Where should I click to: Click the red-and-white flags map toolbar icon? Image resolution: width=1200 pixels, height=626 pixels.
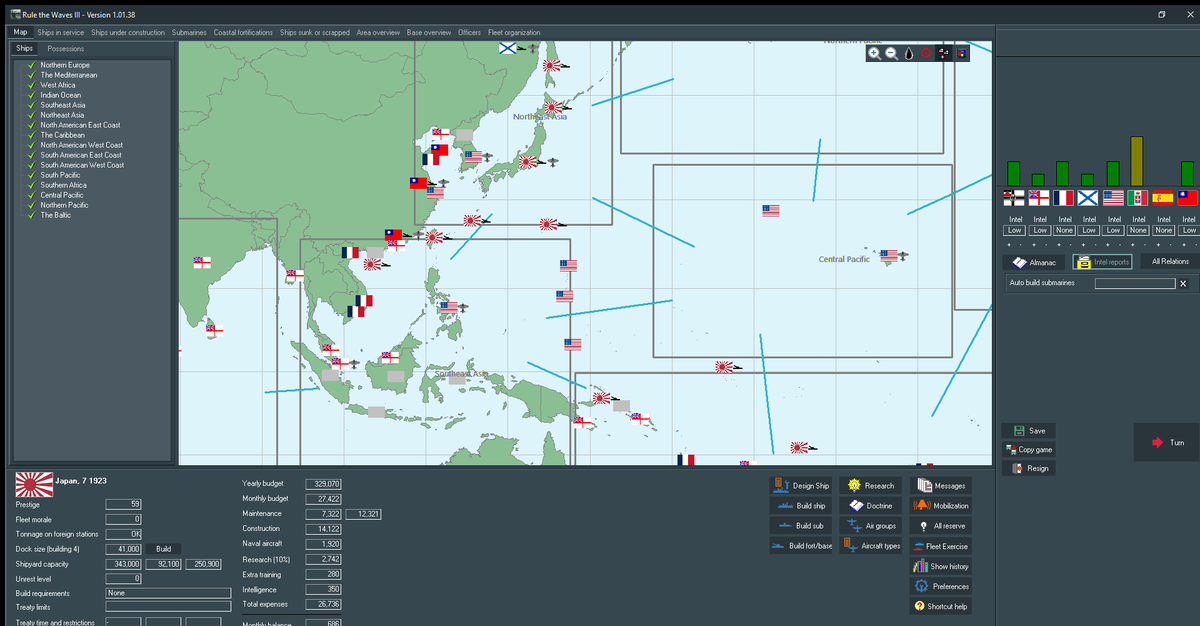[x=944, y=53]
